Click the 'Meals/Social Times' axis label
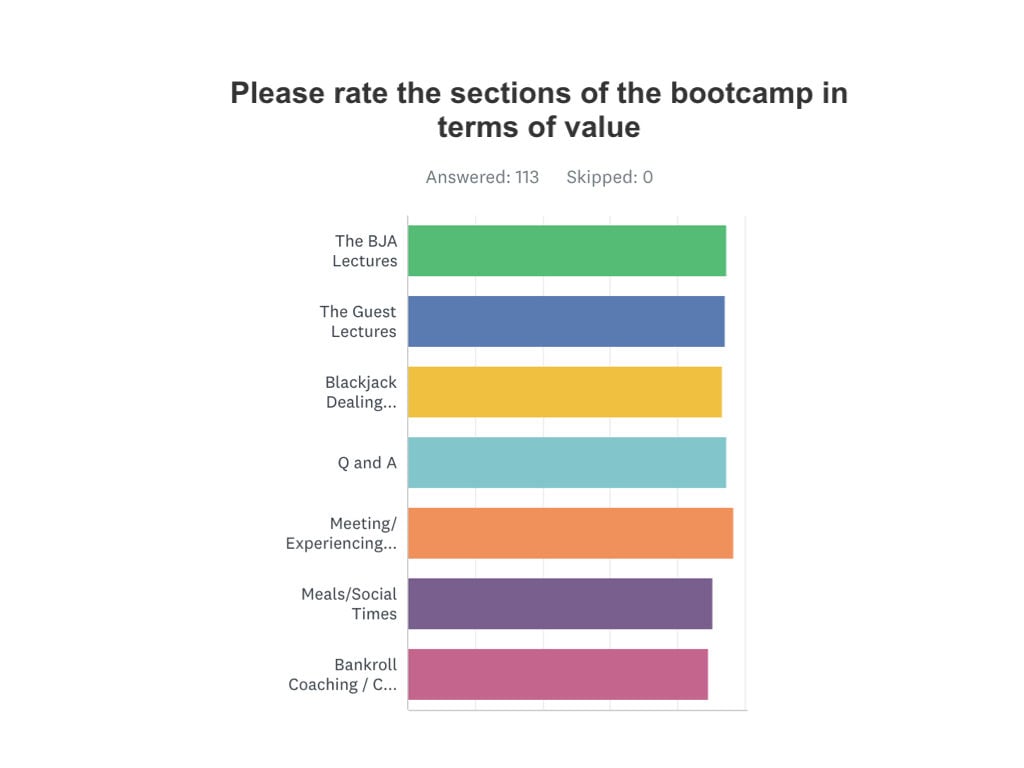The height and width of the screenshot is (768, 1024). tap(349, 603)
